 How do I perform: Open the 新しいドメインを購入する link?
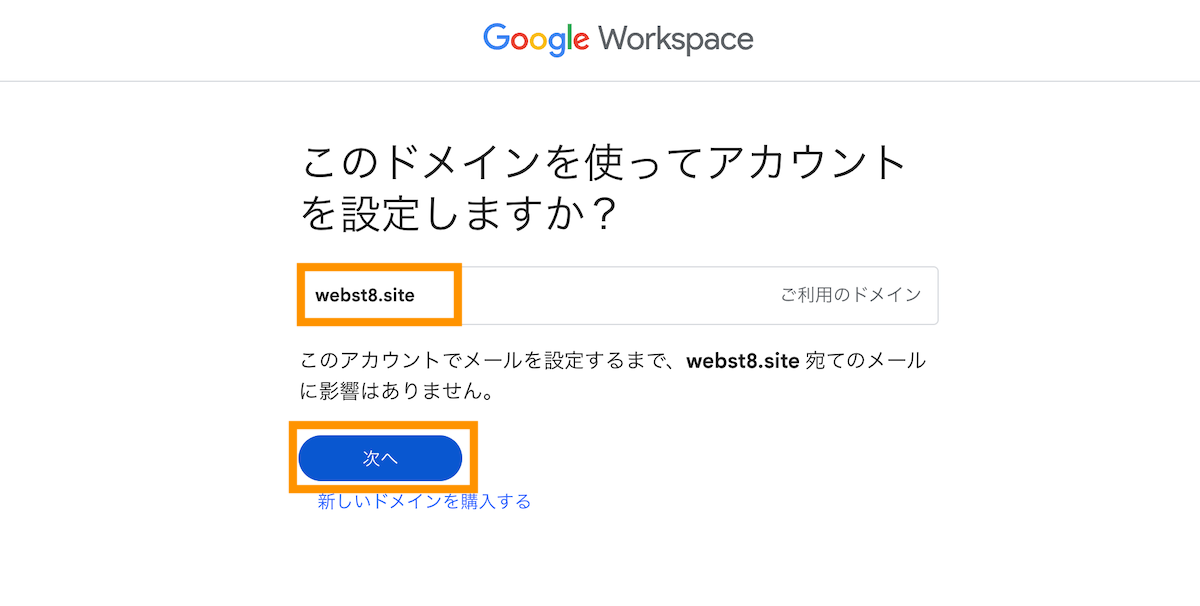pyautogui.click(x=424, y=501)
